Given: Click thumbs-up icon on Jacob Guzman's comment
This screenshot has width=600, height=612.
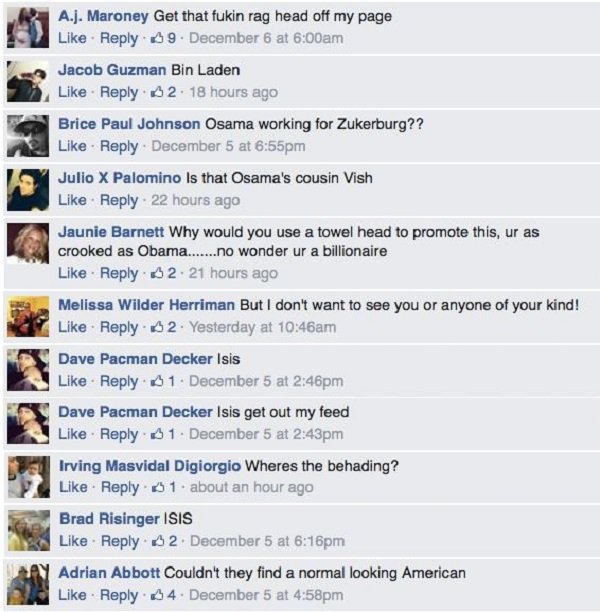Looking at the screenshot, I should coord(157,92).
